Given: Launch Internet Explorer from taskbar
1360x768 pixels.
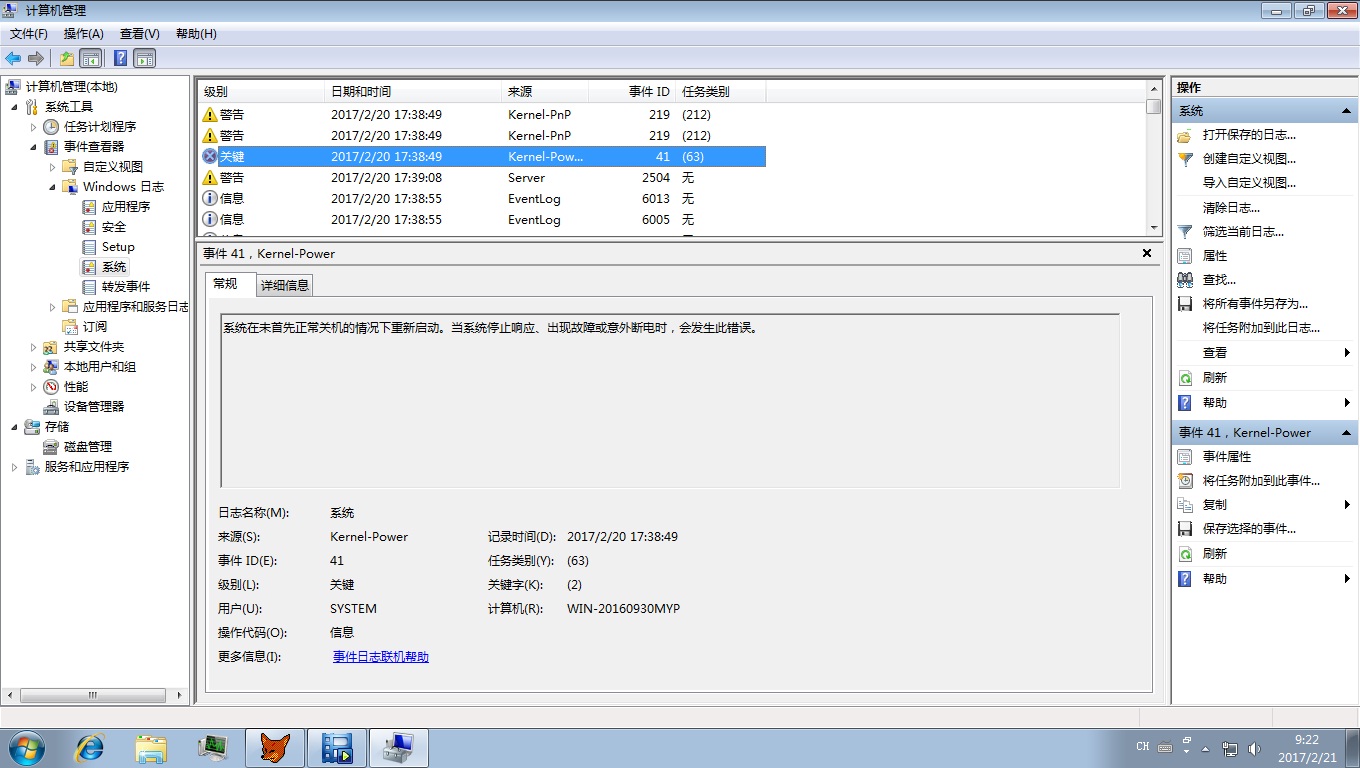Looking at the screenshot, I should coord(90,748).
